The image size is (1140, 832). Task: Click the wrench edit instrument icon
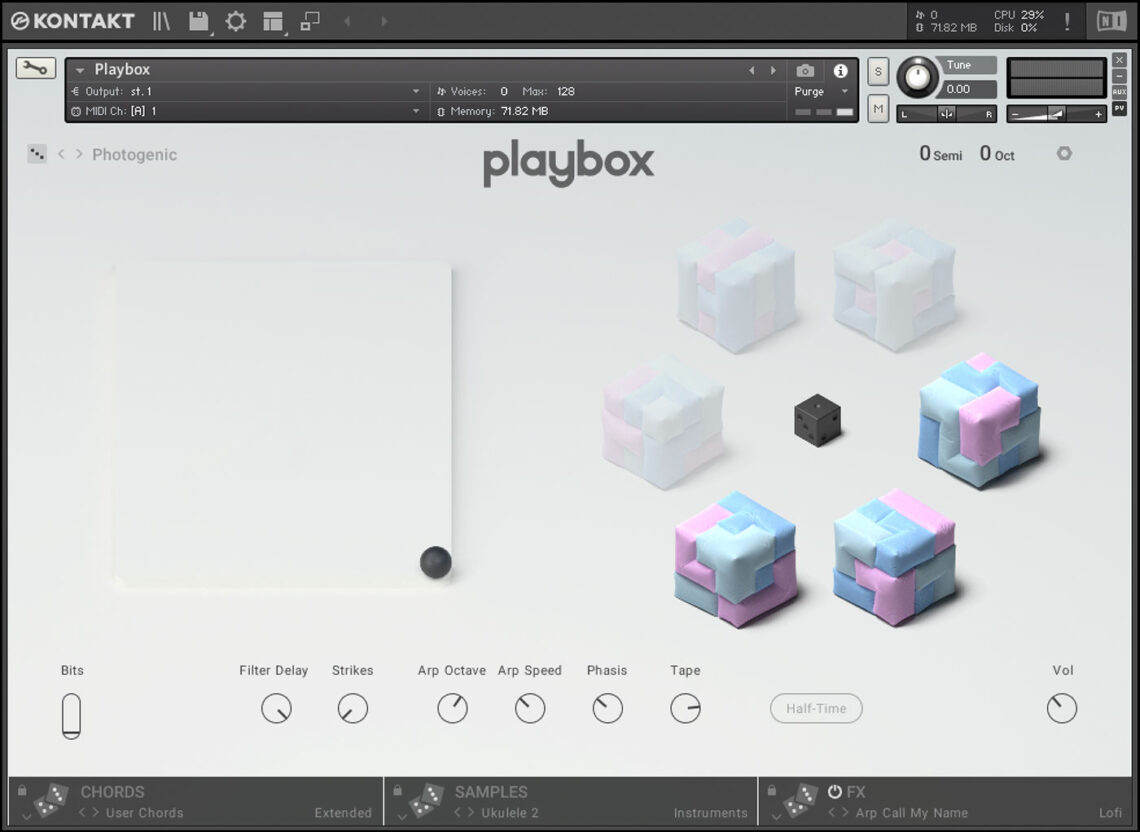click(x=35, y=68)
